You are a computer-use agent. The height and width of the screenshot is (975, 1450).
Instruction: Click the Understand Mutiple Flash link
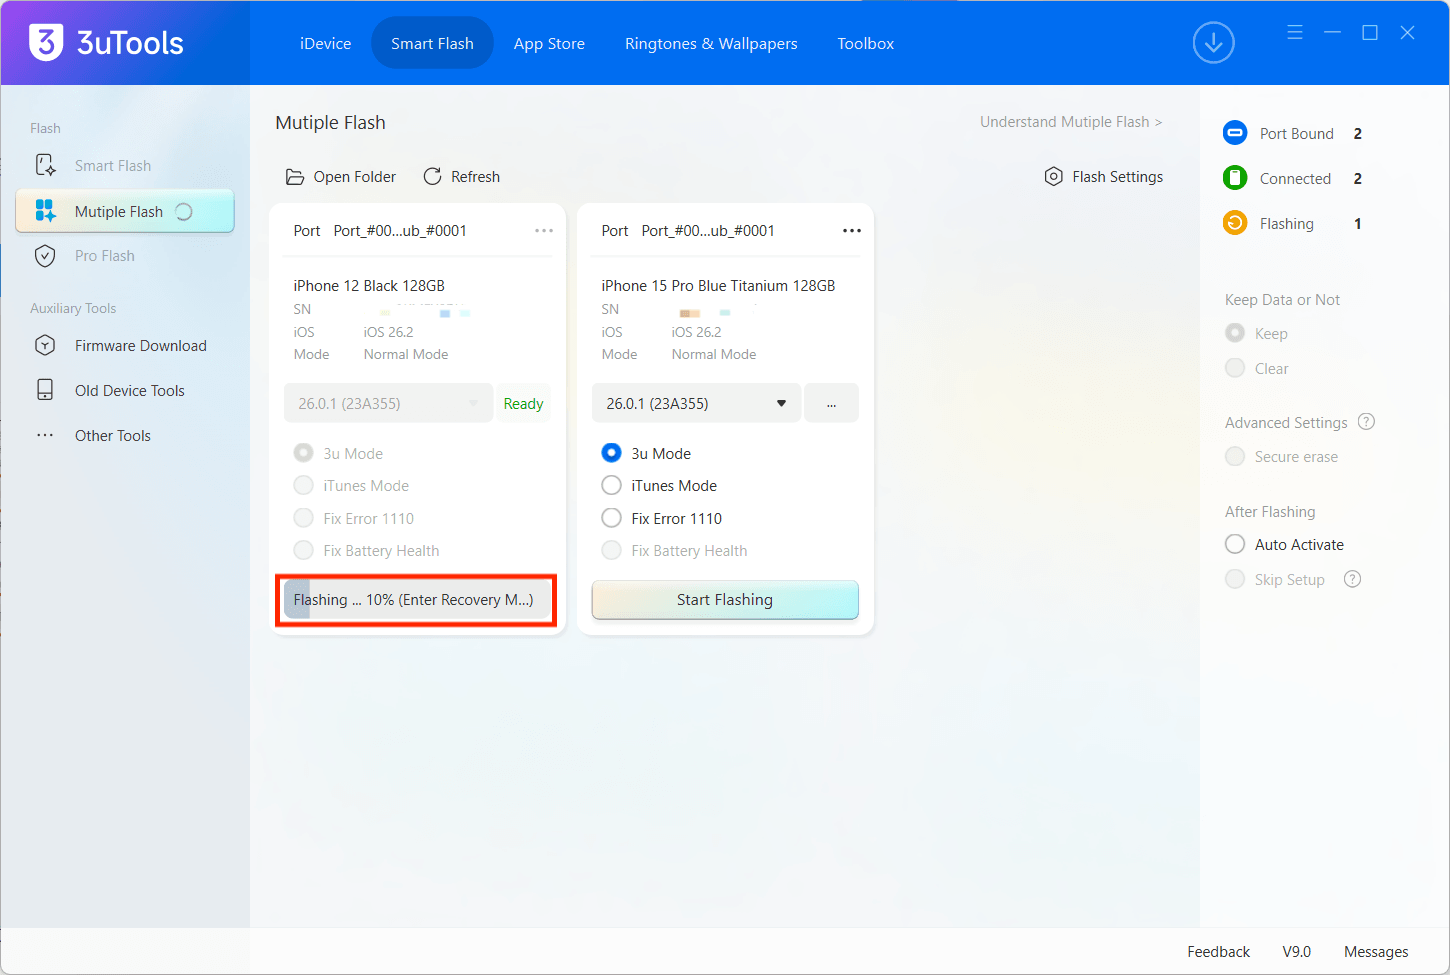1070,121
